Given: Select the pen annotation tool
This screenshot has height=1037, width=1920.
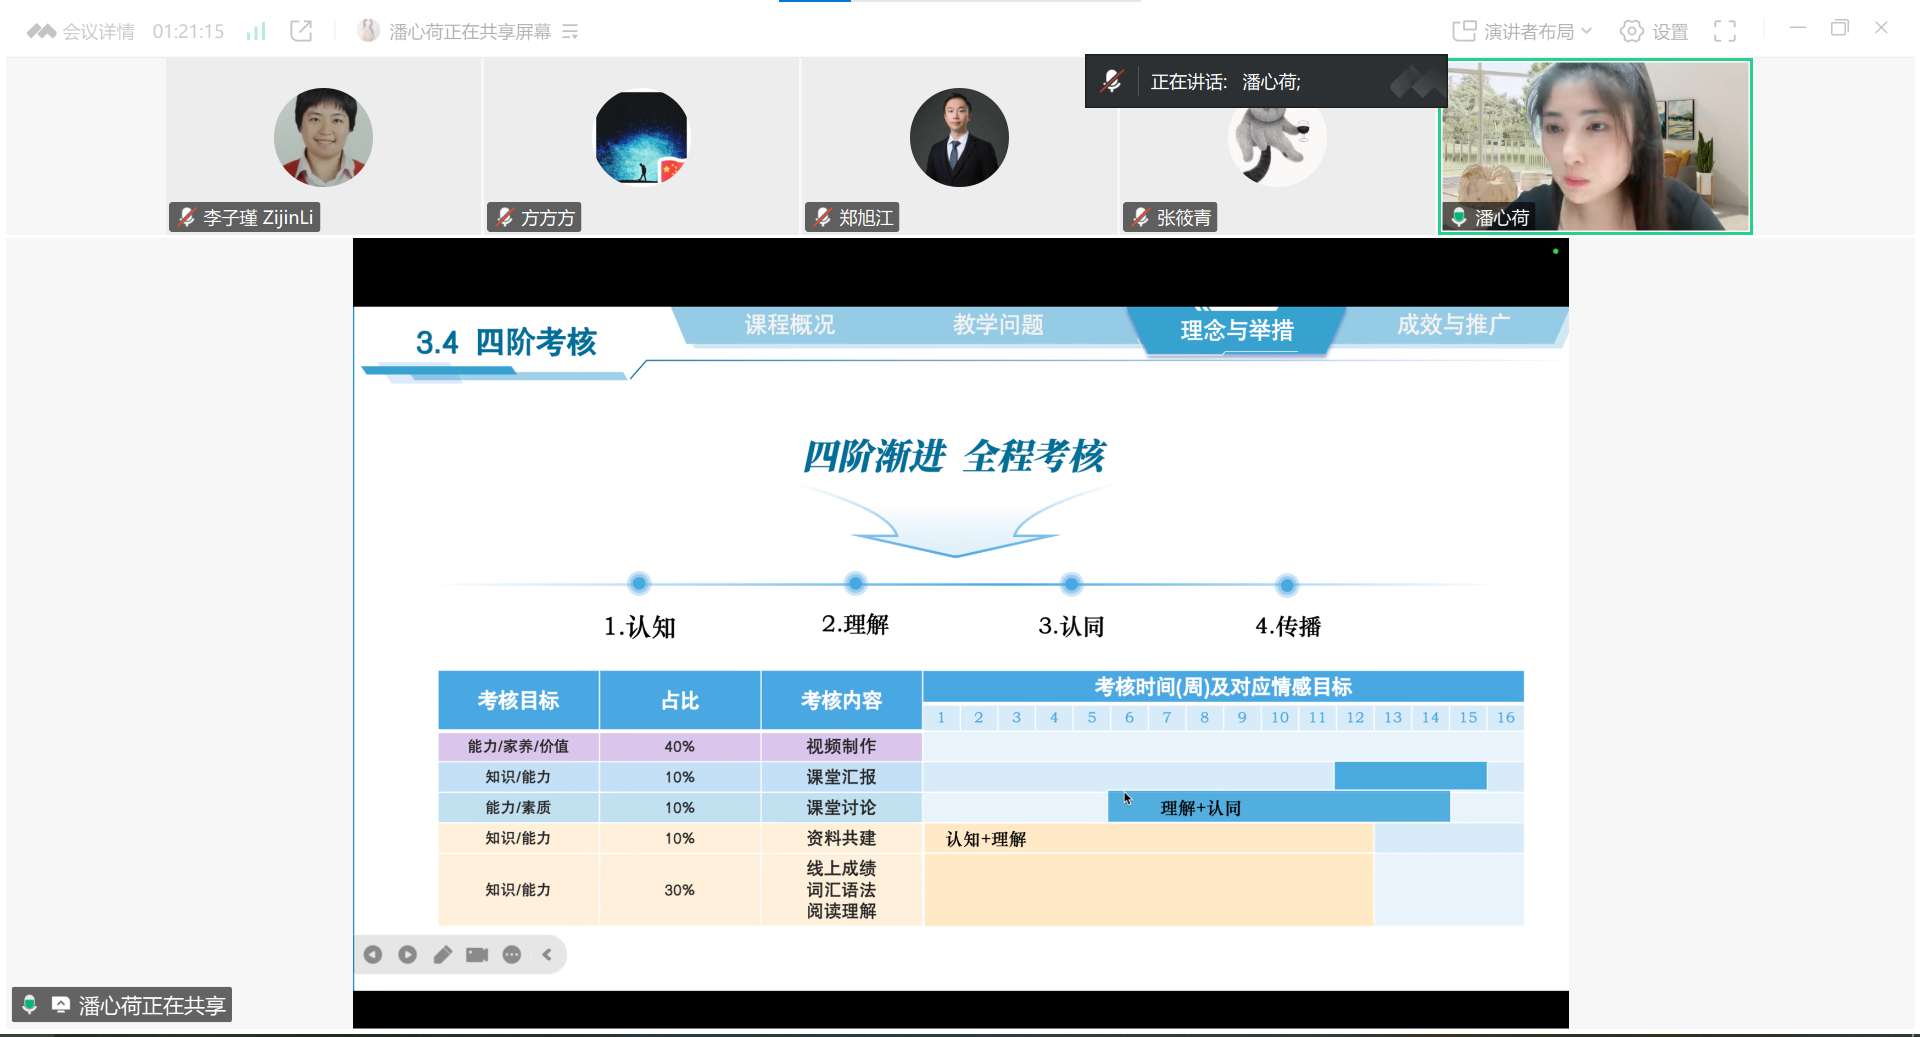Looking at the screenshot, I should point(442,955).
